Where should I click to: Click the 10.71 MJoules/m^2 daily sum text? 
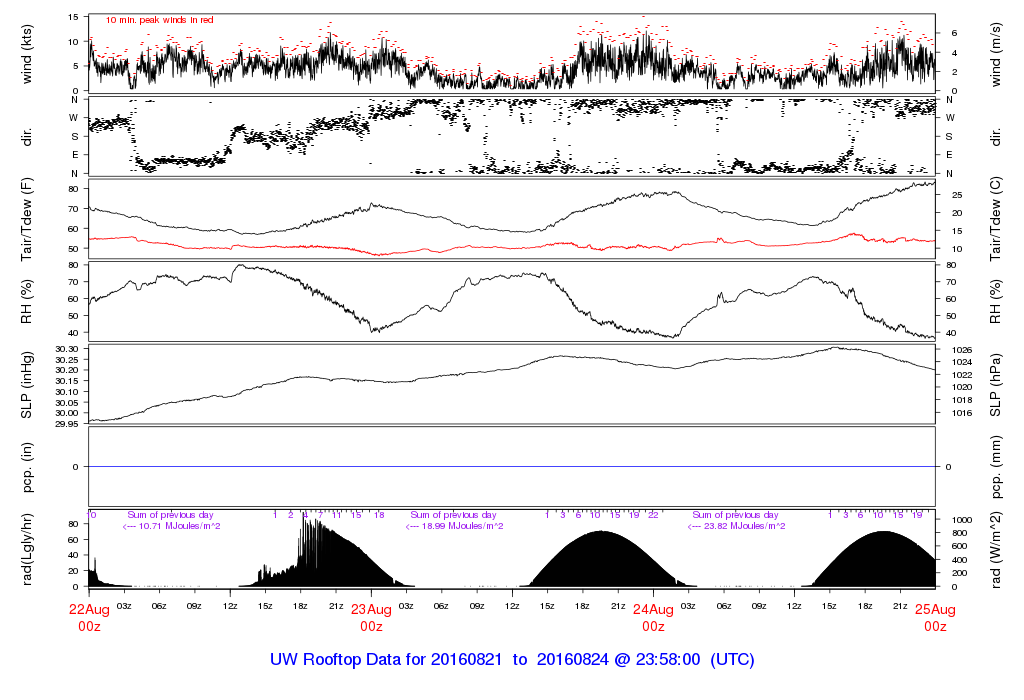click(x=171, y=526)
